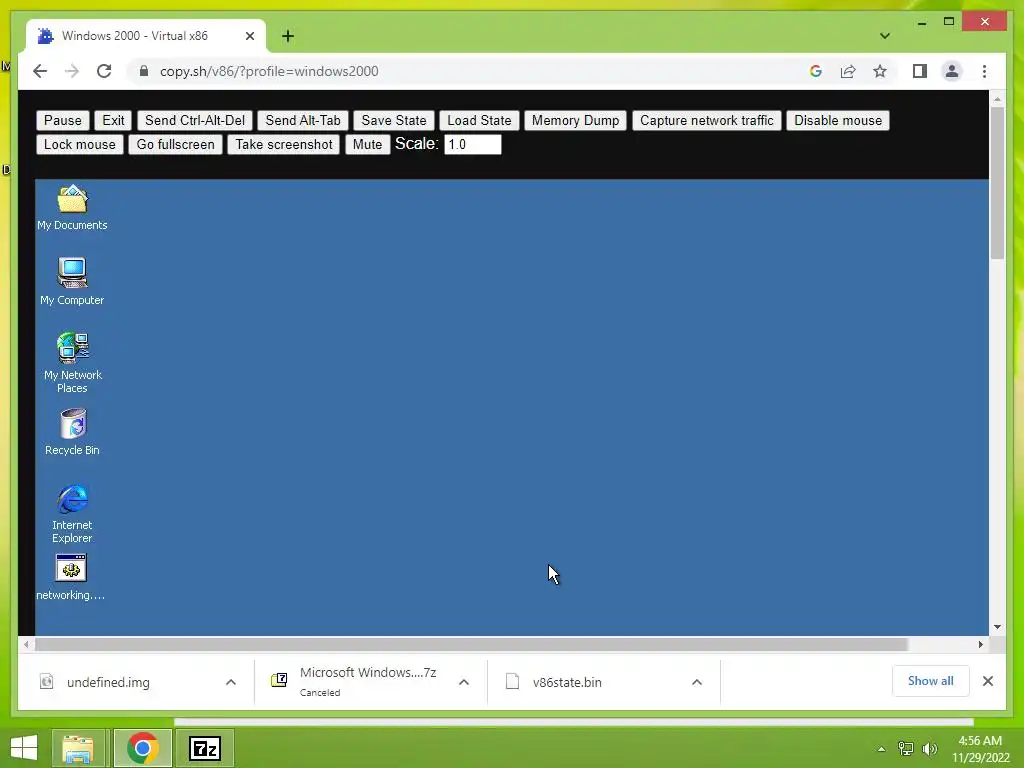Open My Computer desktop icon
Image resolution: width=1024 pixels, height=768 pixels.
[72, 282]
